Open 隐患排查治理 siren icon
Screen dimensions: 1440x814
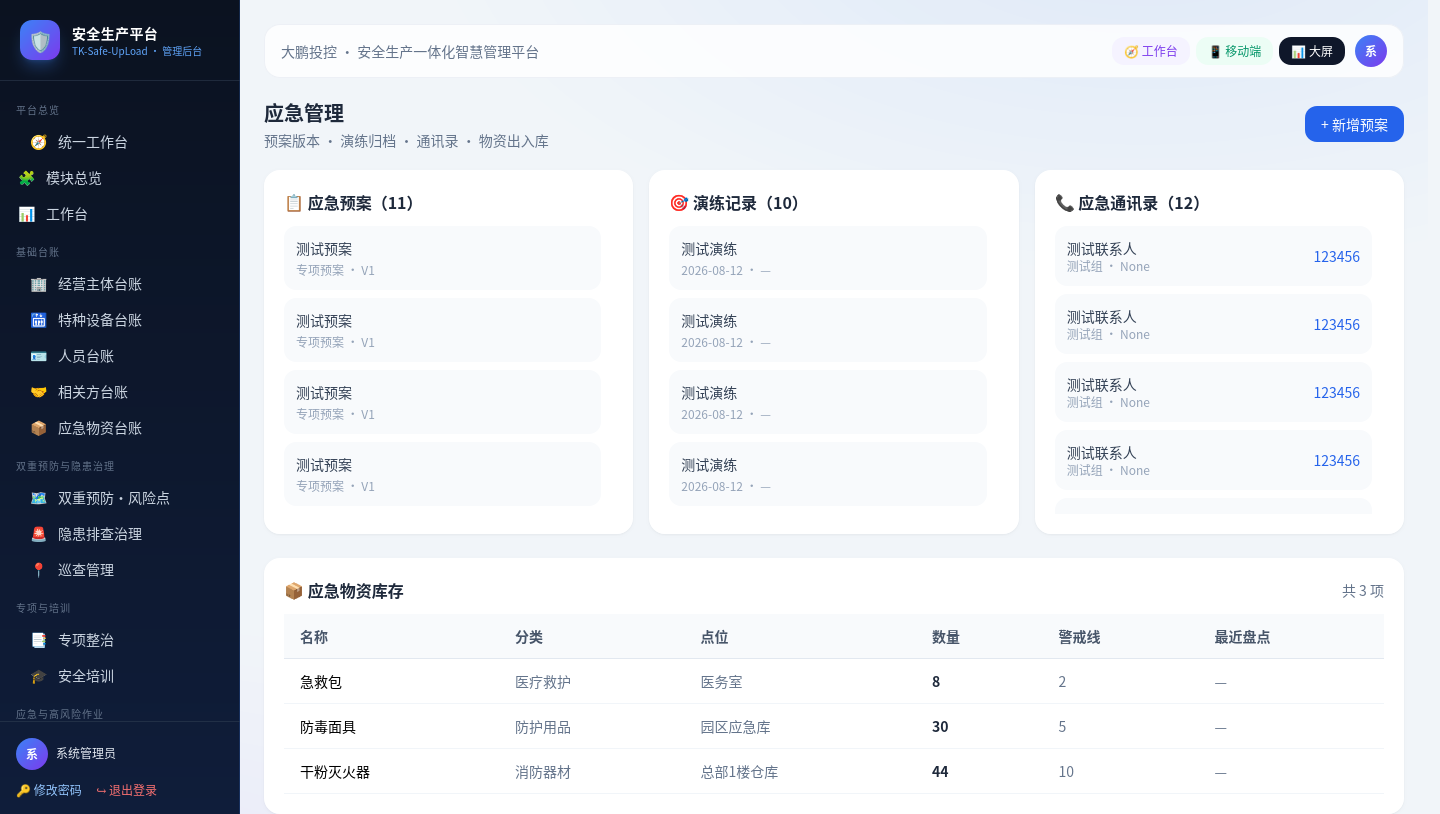[39, 534]
